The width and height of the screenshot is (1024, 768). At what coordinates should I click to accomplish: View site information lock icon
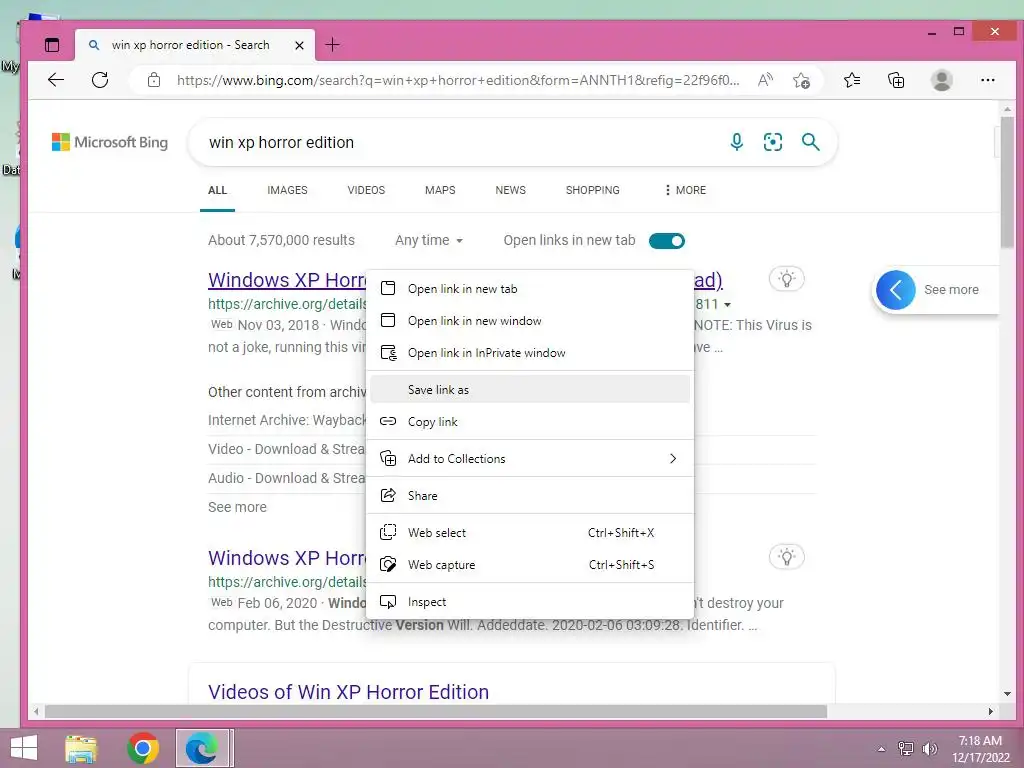[153, 80]
